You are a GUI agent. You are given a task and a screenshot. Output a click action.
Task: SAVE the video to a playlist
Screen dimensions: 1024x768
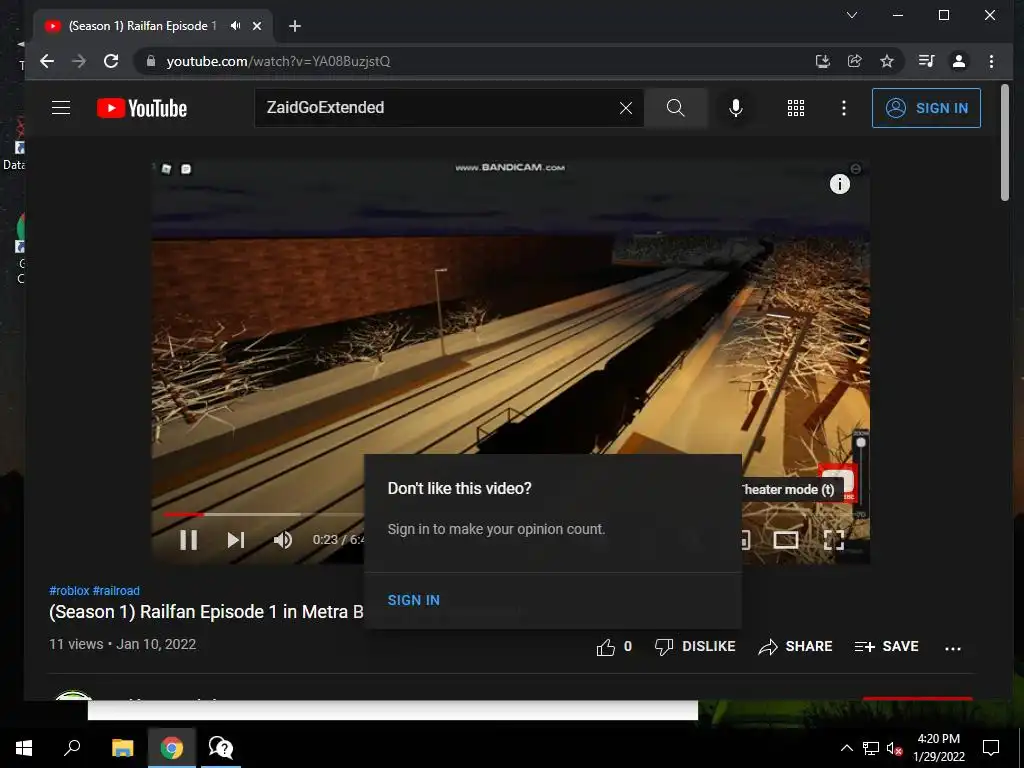pos(886,647)
